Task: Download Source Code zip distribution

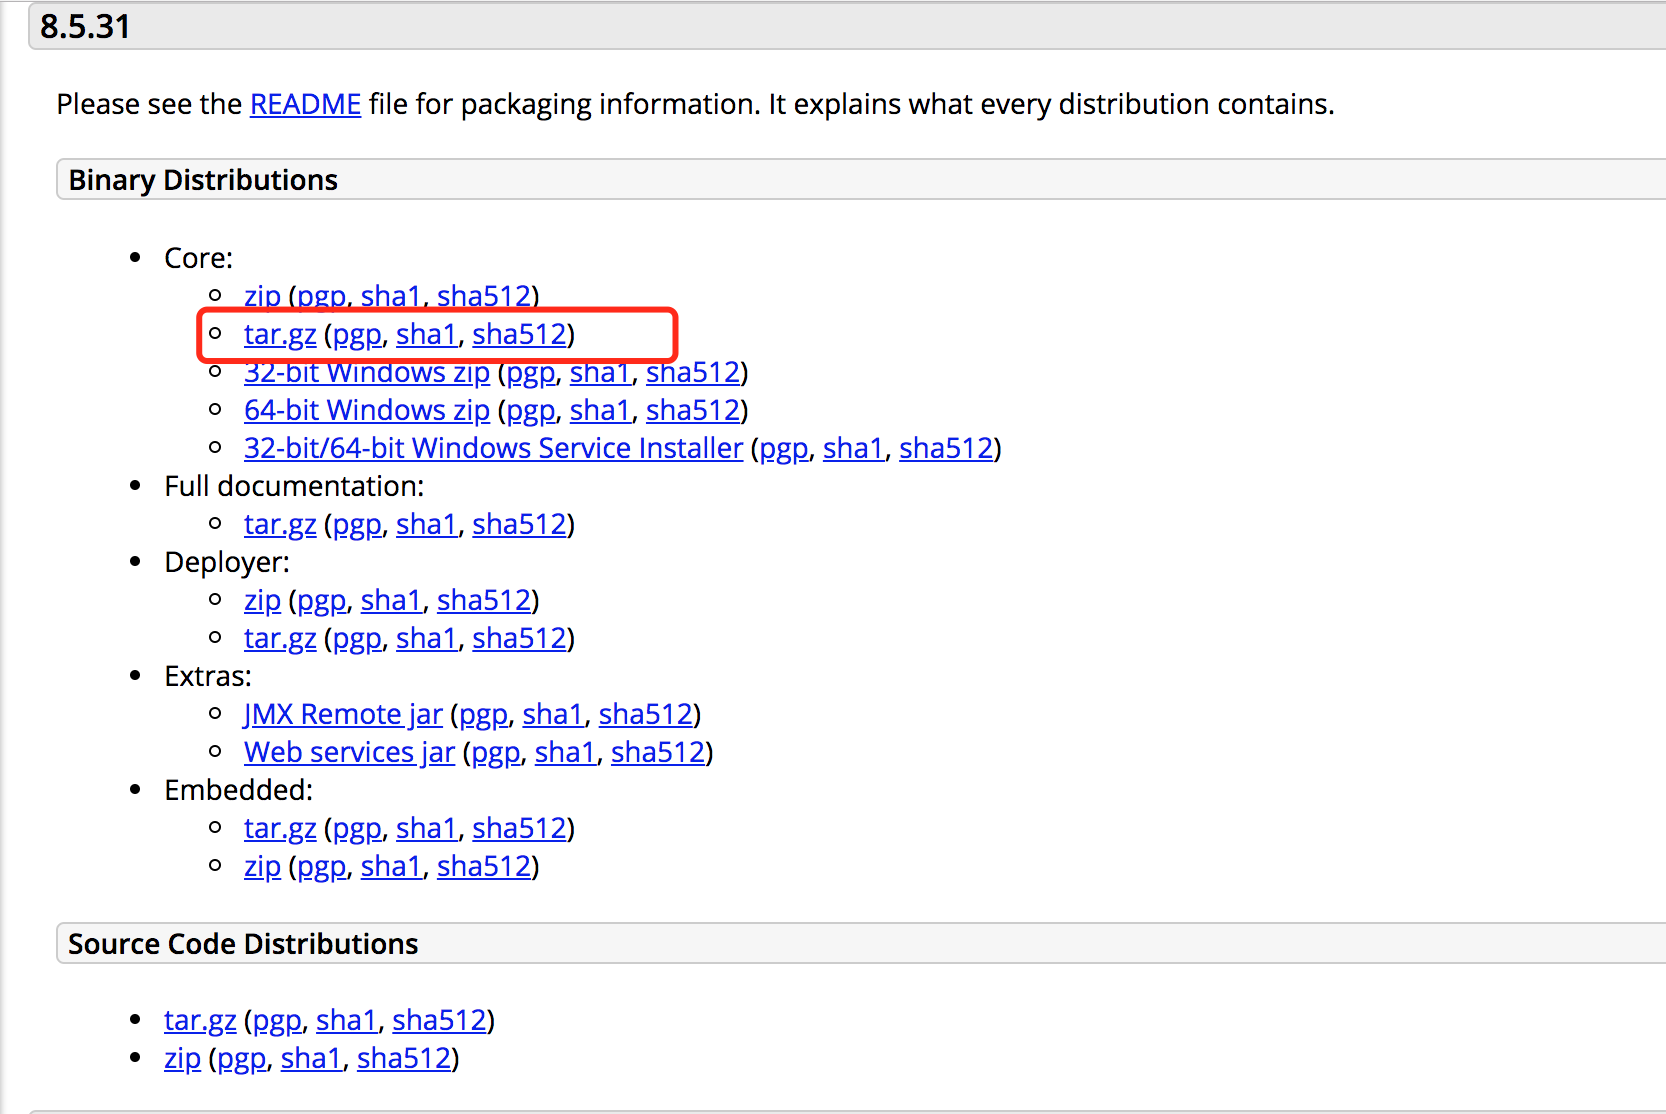Action: (182, 1058)
